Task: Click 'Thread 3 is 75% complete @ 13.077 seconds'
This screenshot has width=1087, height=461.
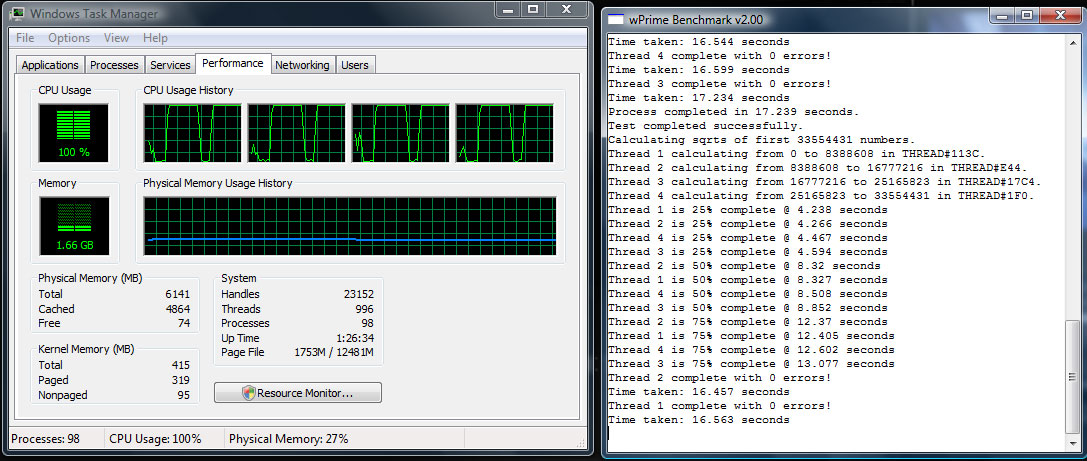Action: pyautogui.click(x=751, y=364)
